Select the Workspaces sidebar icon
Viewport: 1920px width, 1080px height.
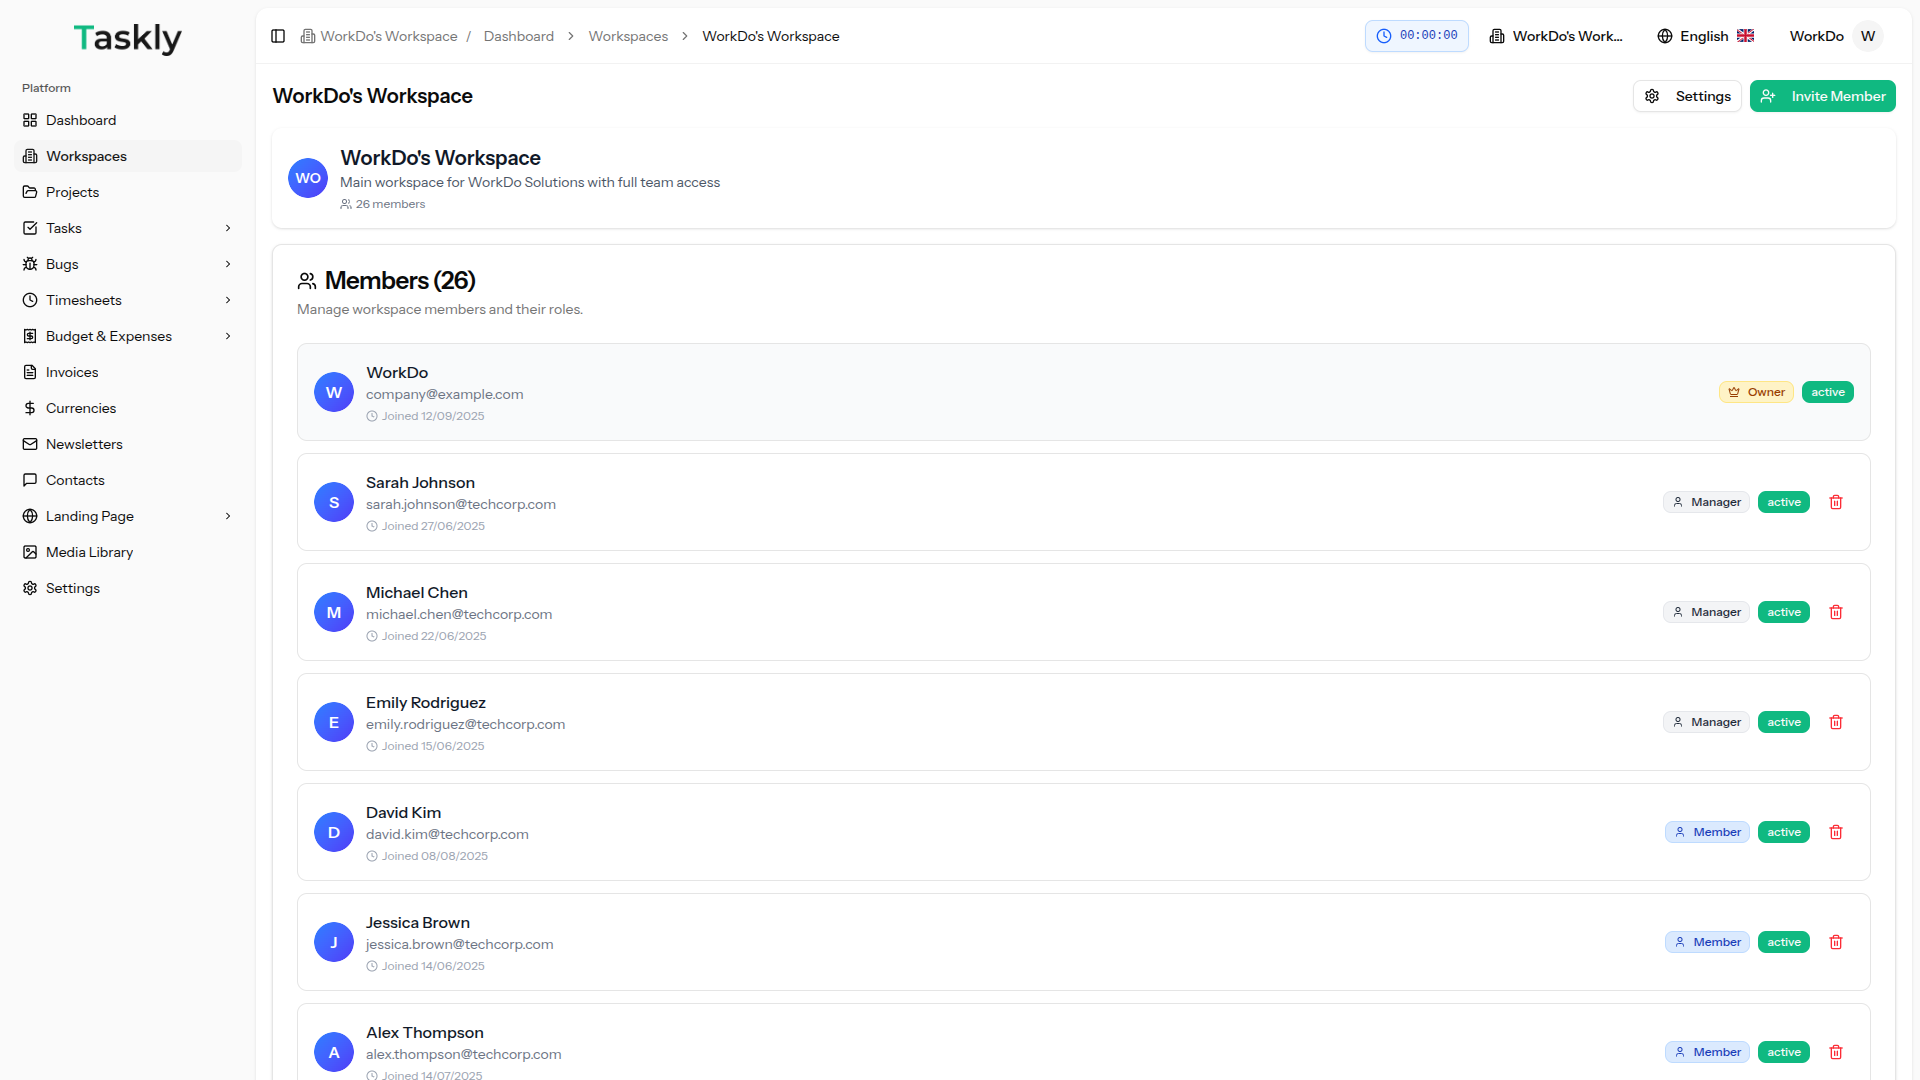coord(29,156)
